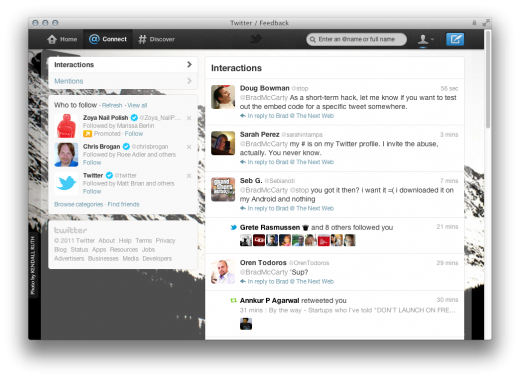Dismiss Twitter account suggestion

click(189, 176)
